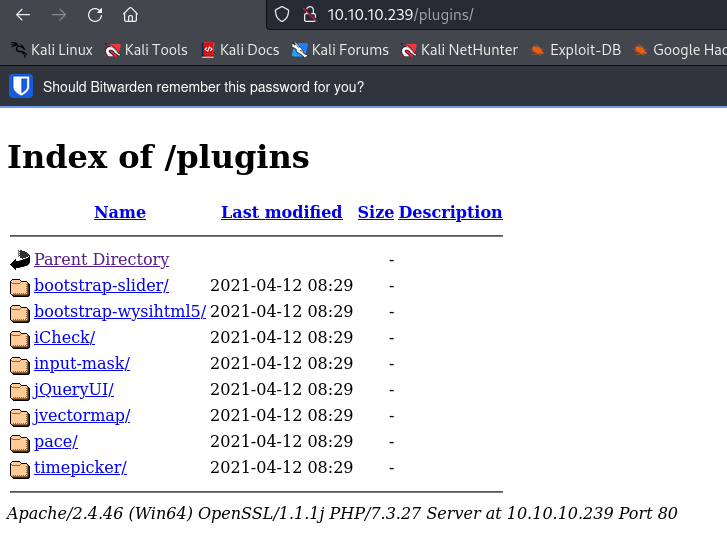Open the Kali Tools bookmark

pyautogui.click(x=146, y=50)
